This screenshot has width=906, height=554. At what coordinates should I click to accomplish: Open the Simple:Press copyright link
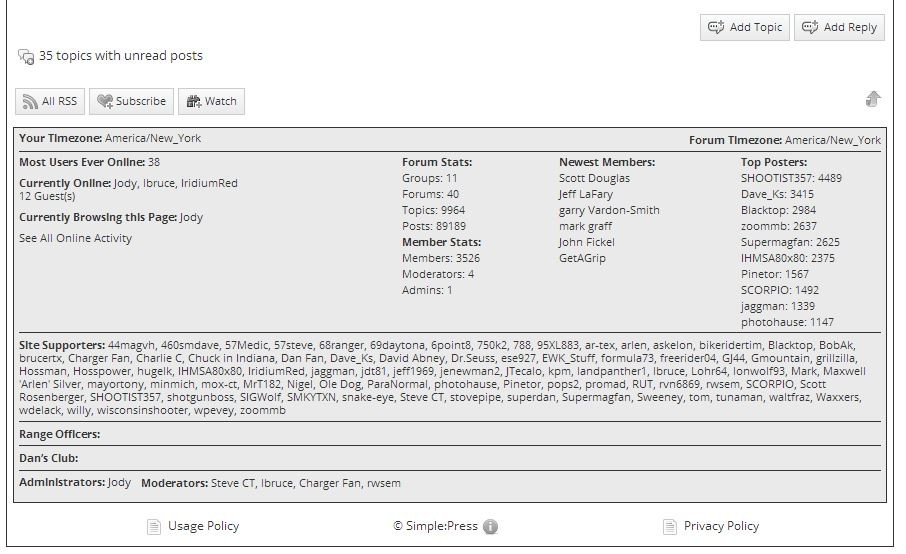(x=436, y=526)
